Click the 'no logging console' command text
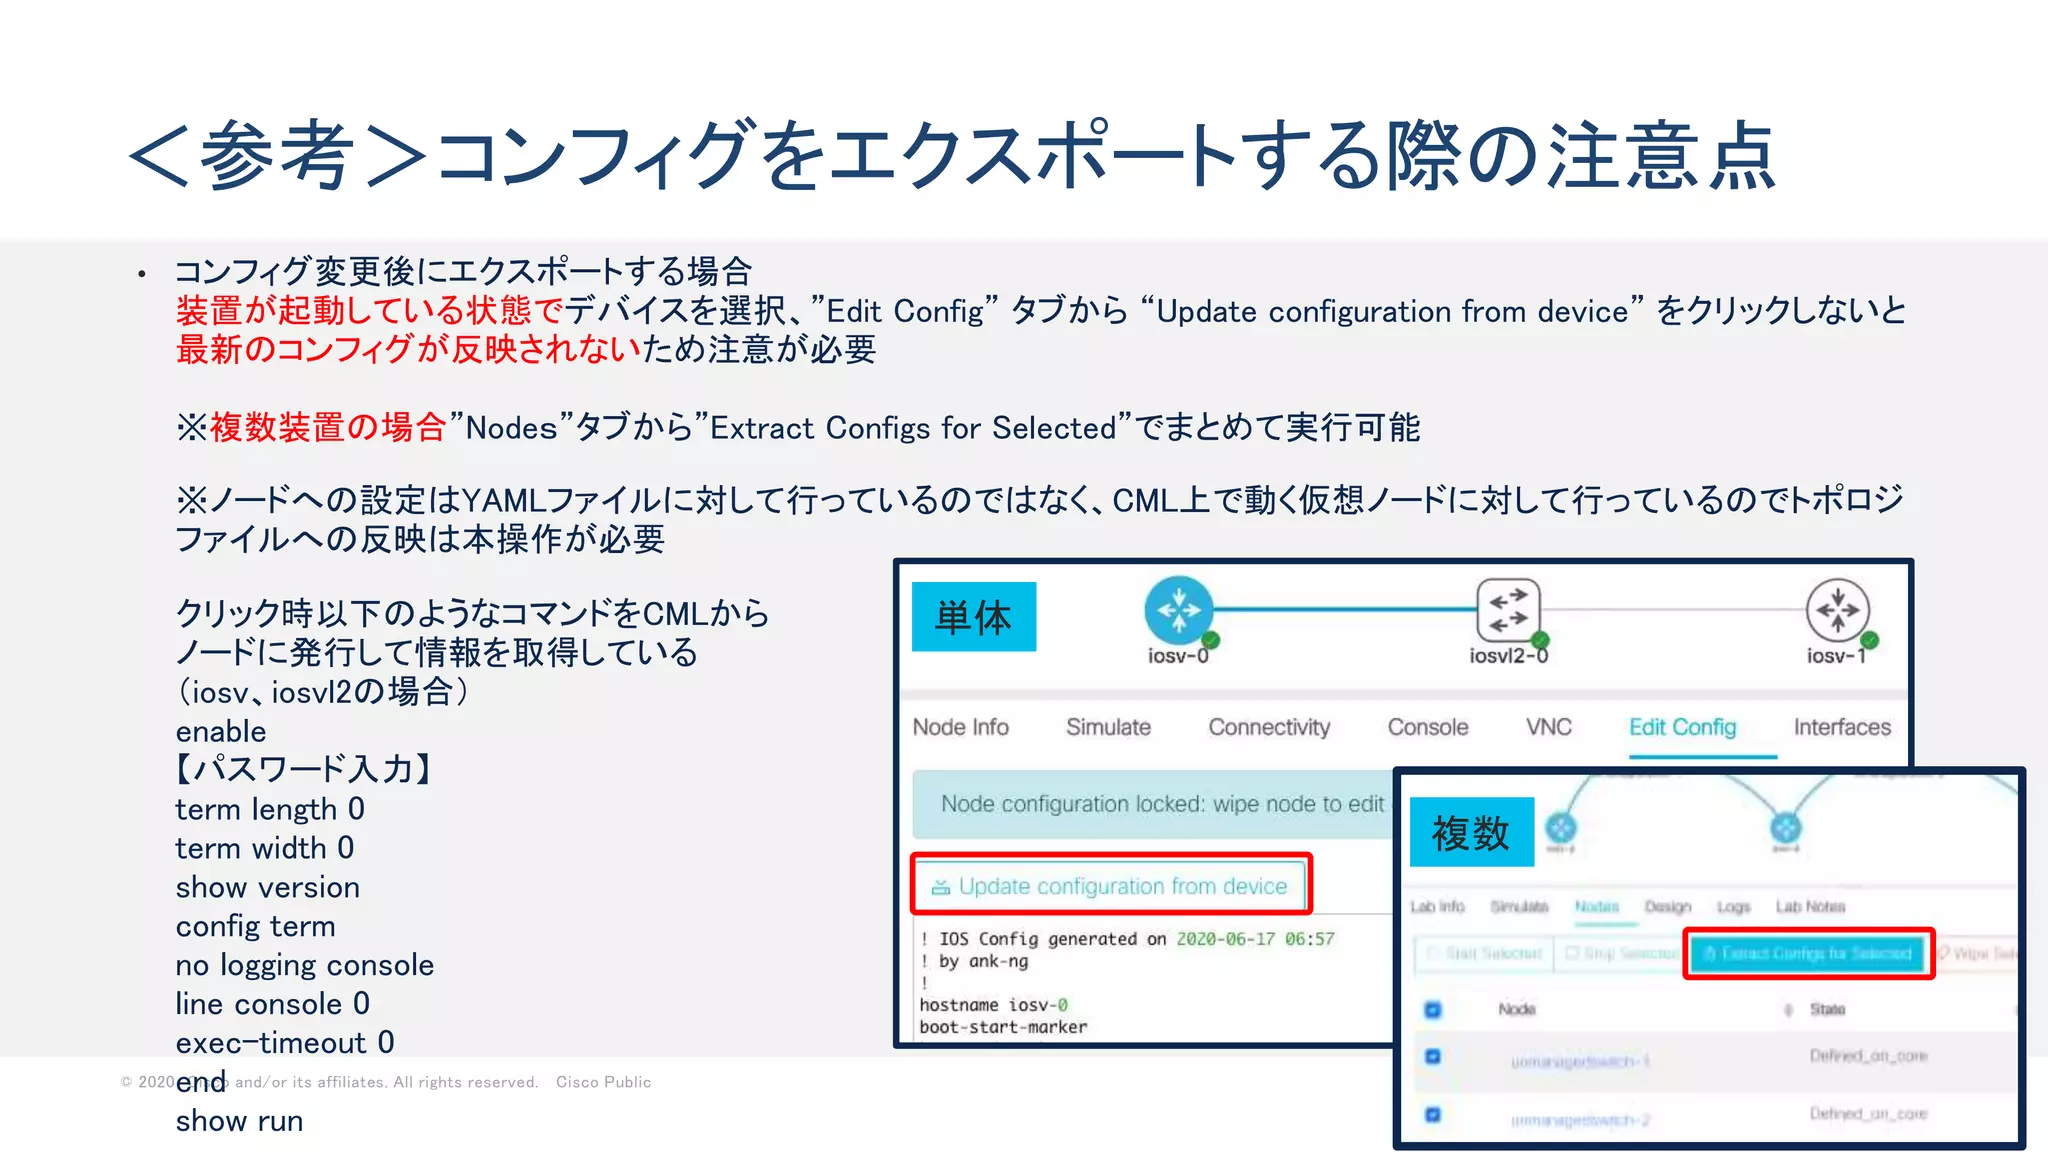This screenshot has height=1152, width=2048. point(305,965)
